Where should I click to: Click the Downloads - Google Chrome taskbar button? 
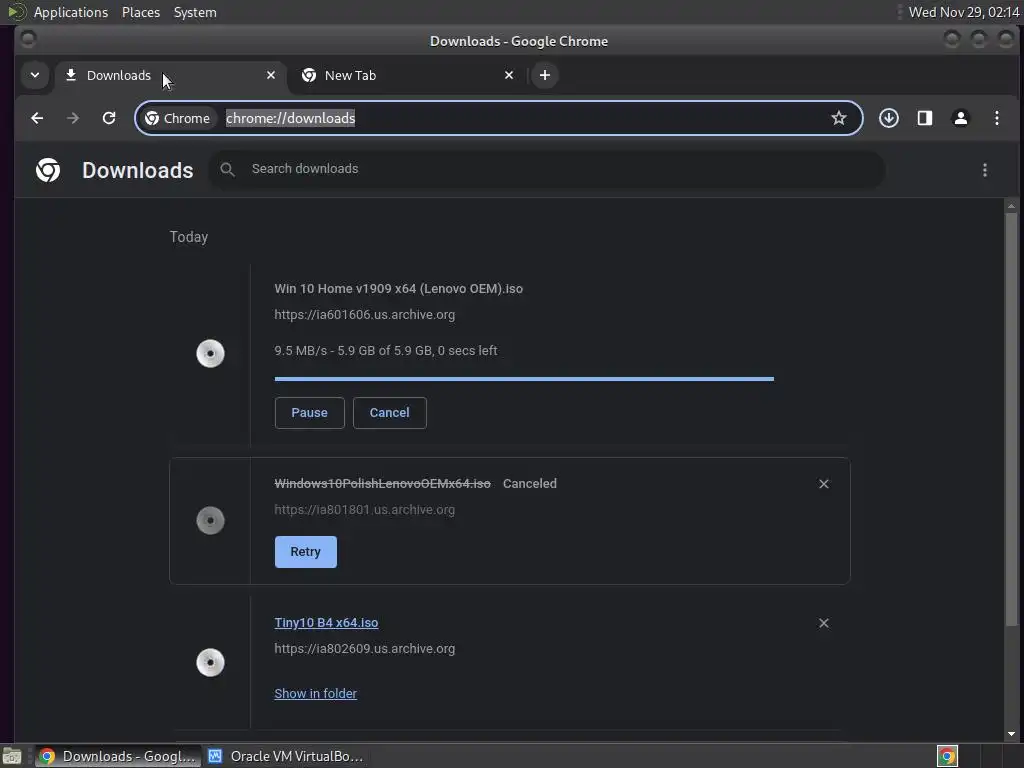coord(117,756)
